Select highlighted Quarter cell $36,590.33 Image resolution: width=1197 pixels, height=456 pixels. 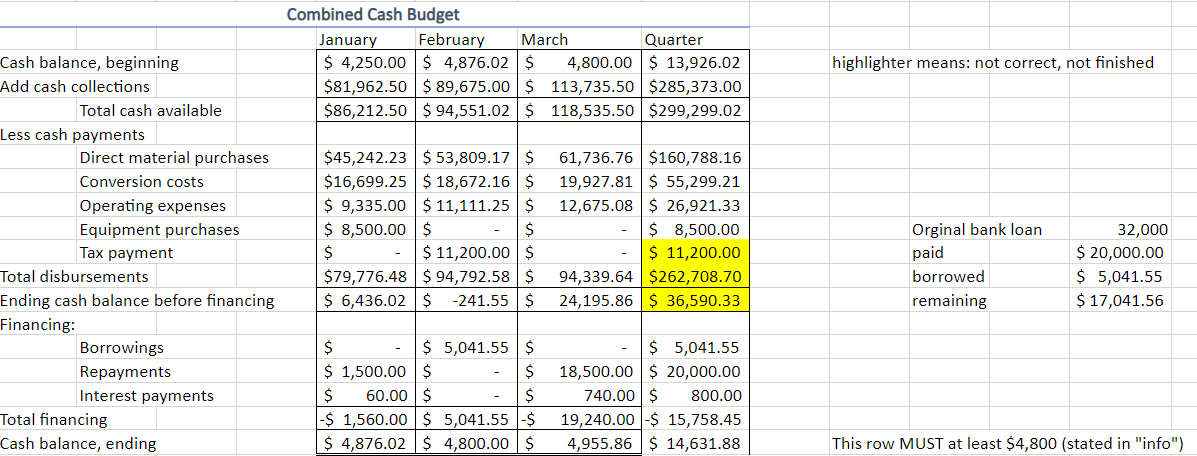click(x=697, y=300)
